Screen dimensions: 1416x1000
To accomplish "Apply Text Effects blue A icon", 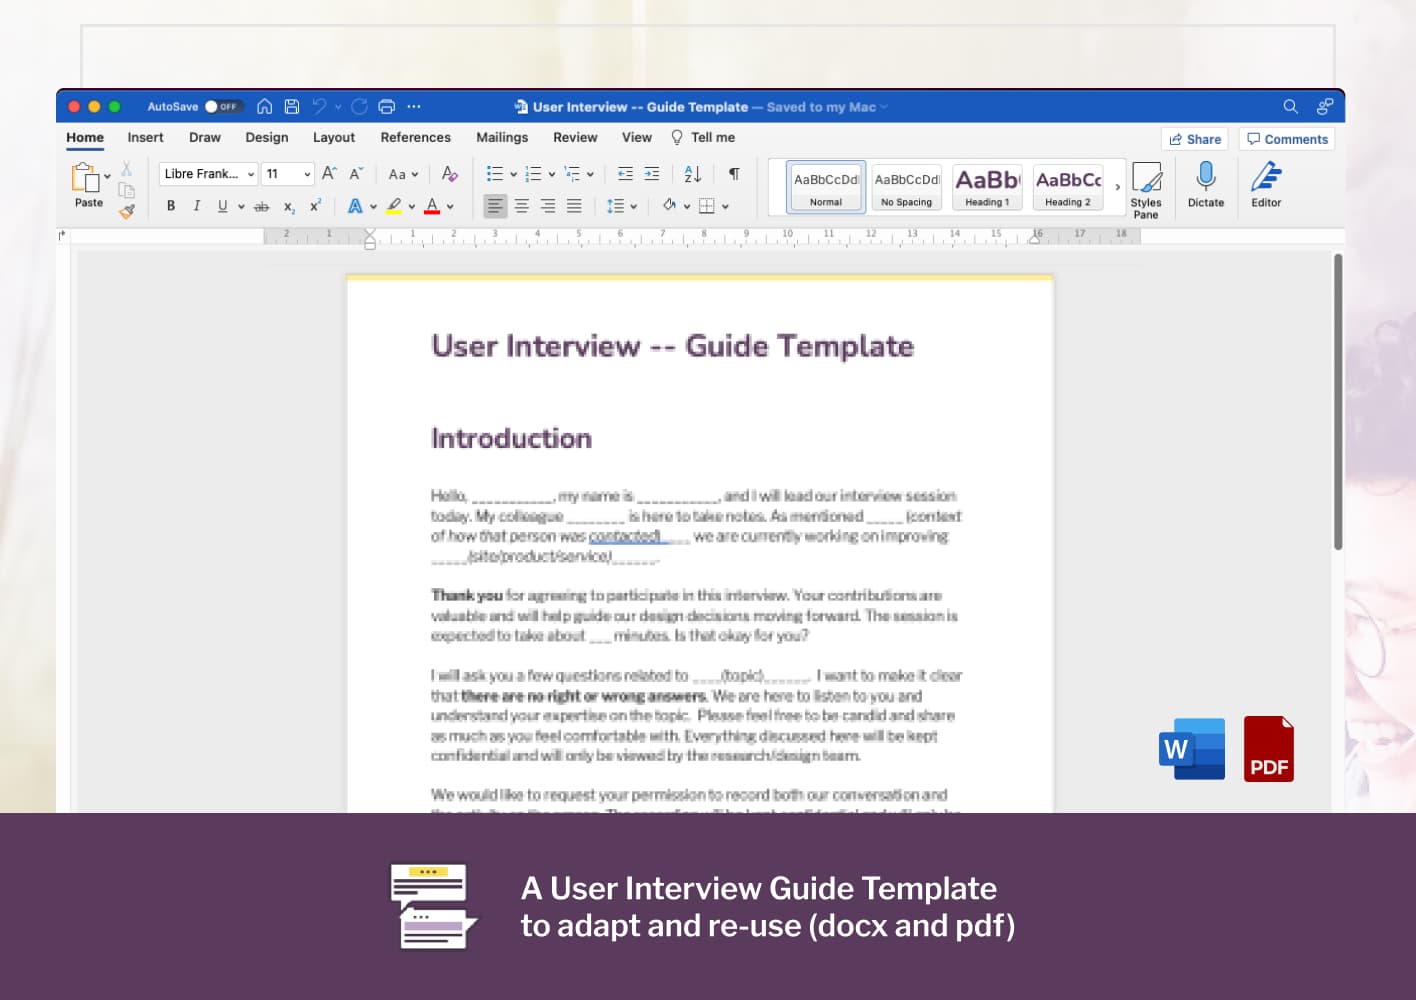I will 355,206.
